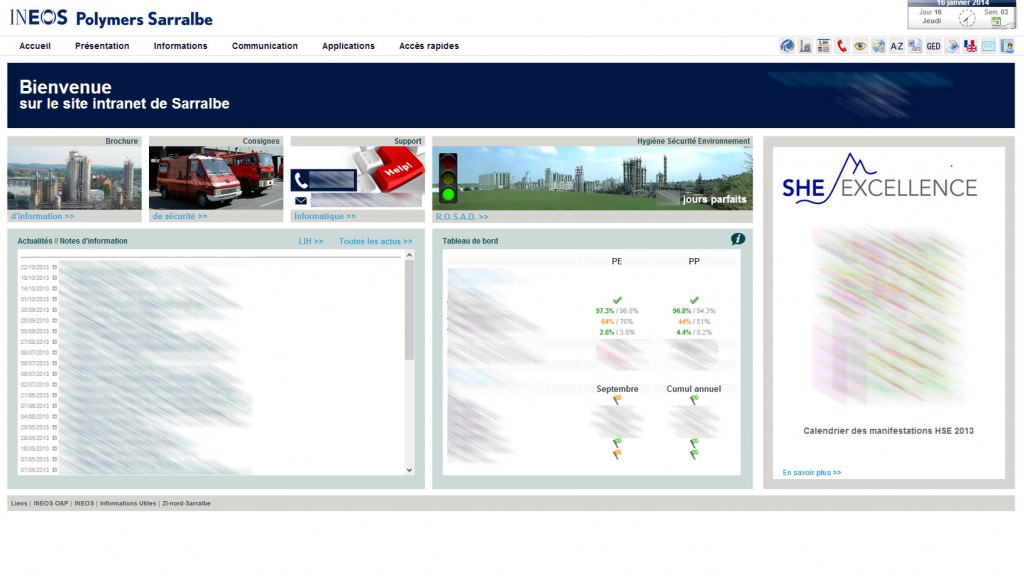Screen dimensions: 1024x582
Task: Click the PE value 97.3% / 96.0%
Action: 617,311
